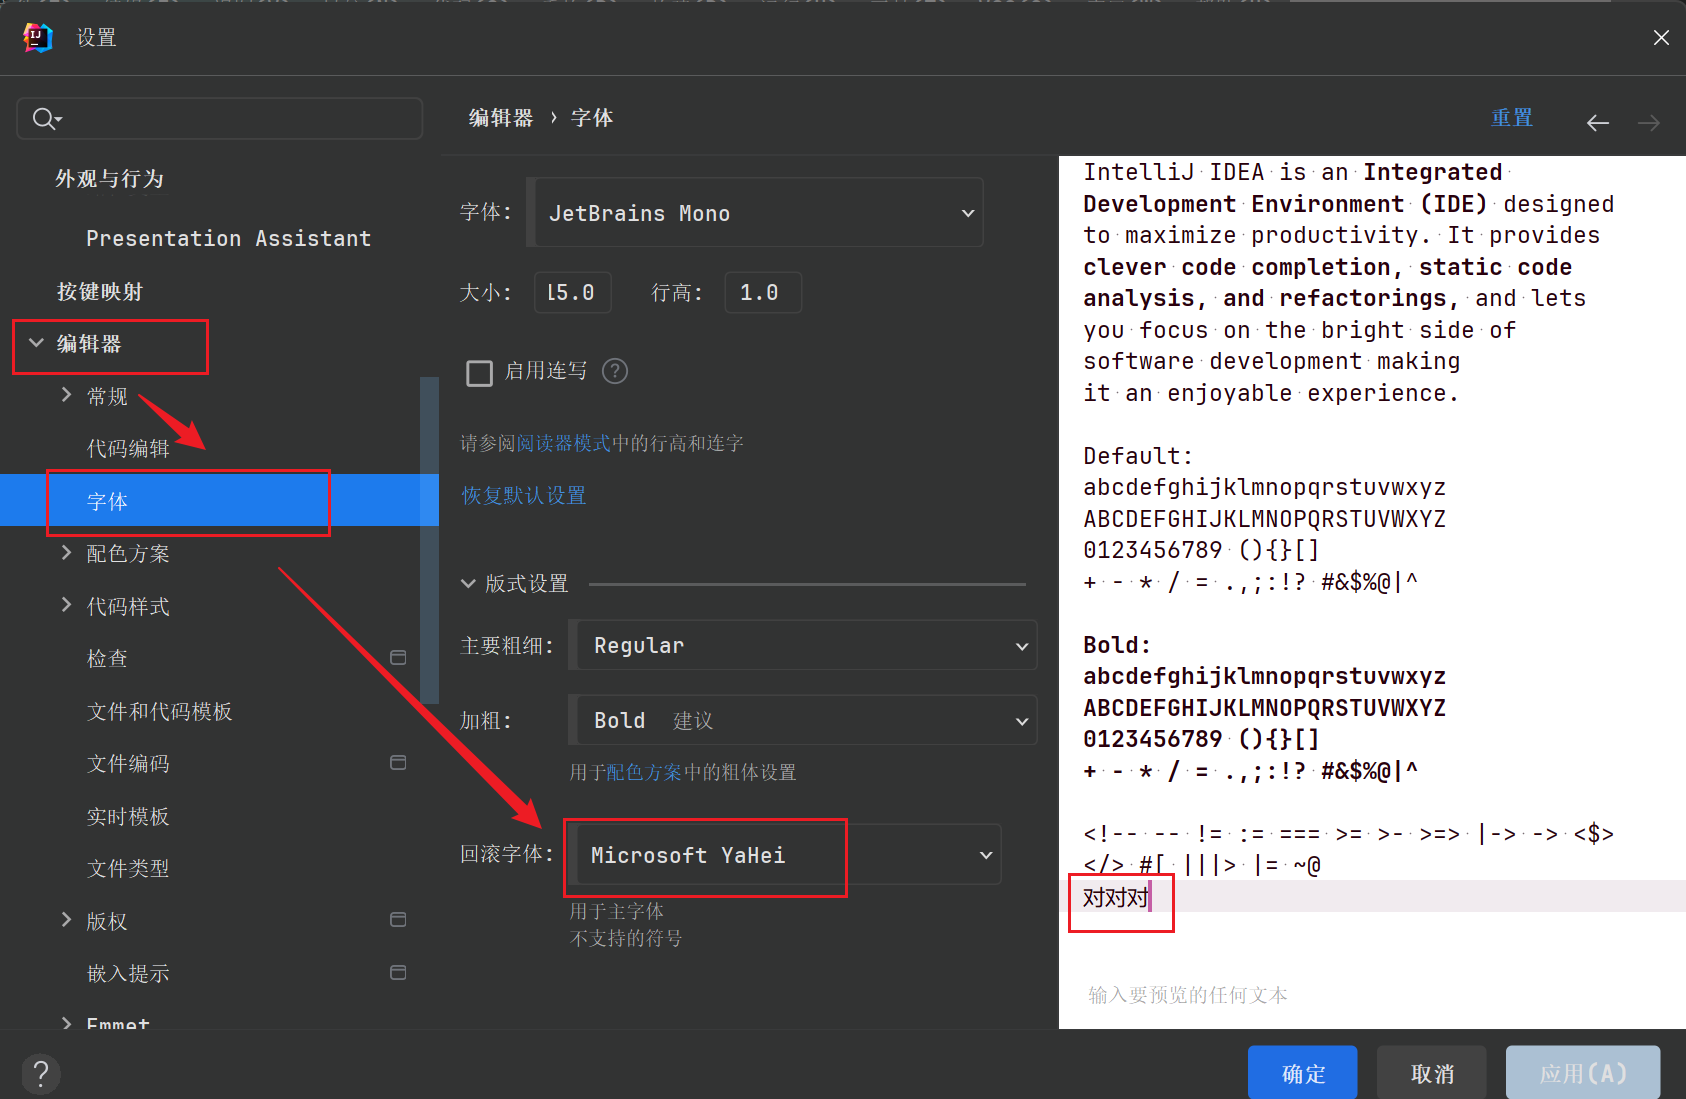The width and height of the screenshot is (1686, 1099).
Task: Click the line height field 1.0
Action: click(763, 292)
